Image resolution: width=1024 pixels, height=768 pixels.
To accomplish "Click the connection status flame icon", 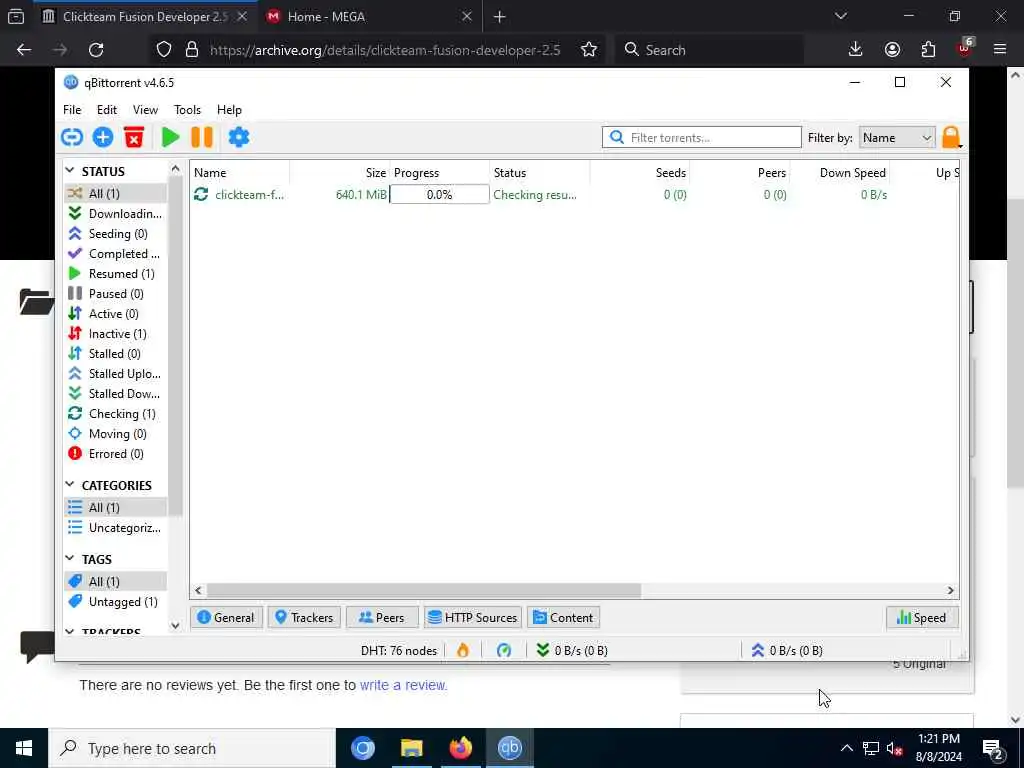I will pos(462,650).
